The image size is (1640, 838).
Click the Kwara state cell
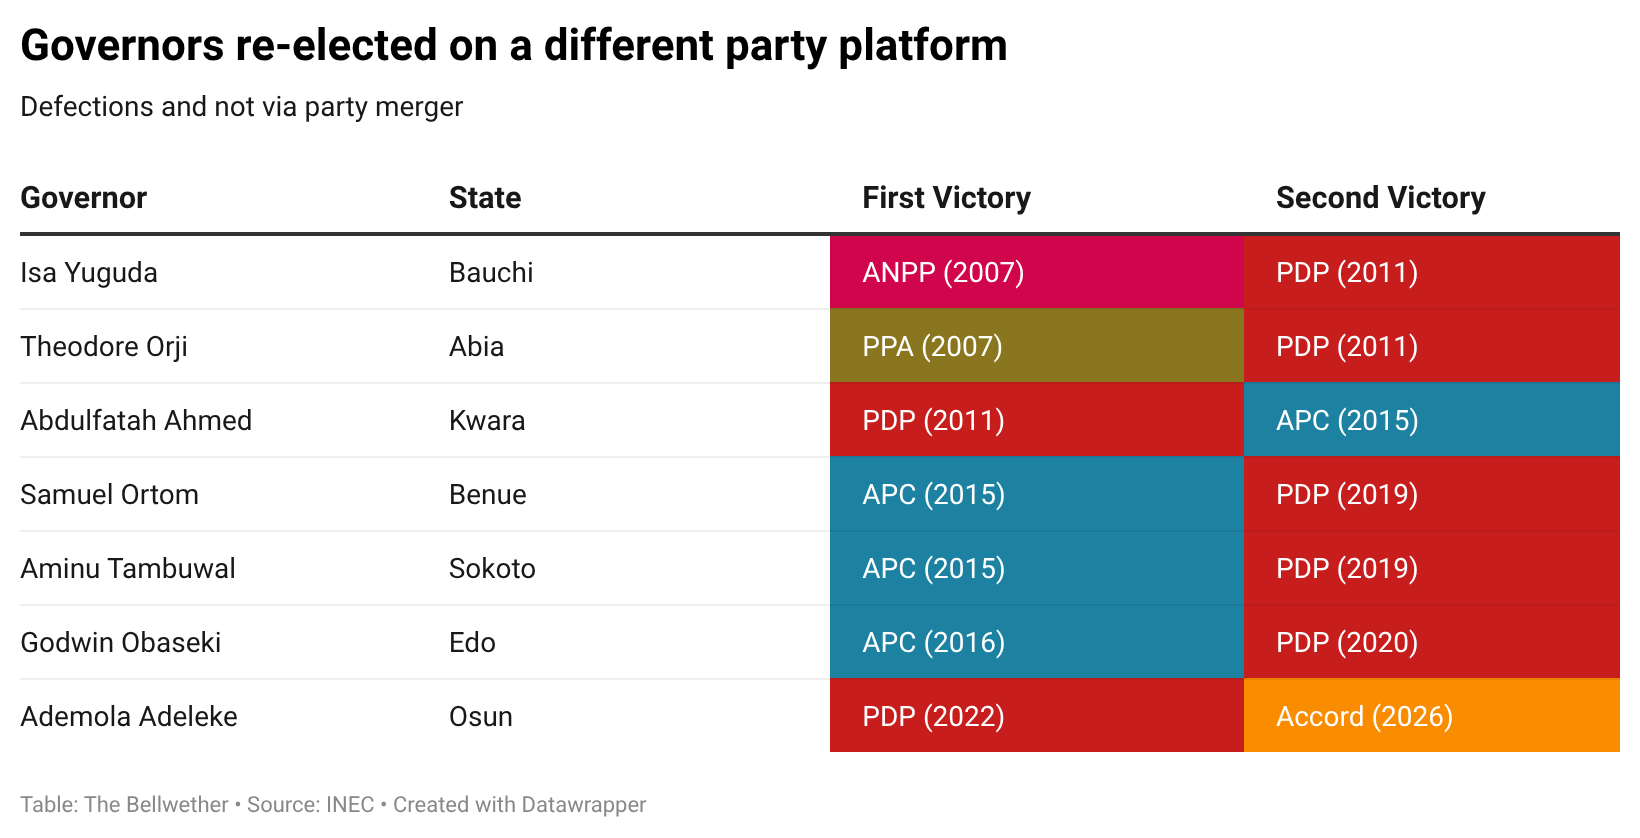pos(487,420)
